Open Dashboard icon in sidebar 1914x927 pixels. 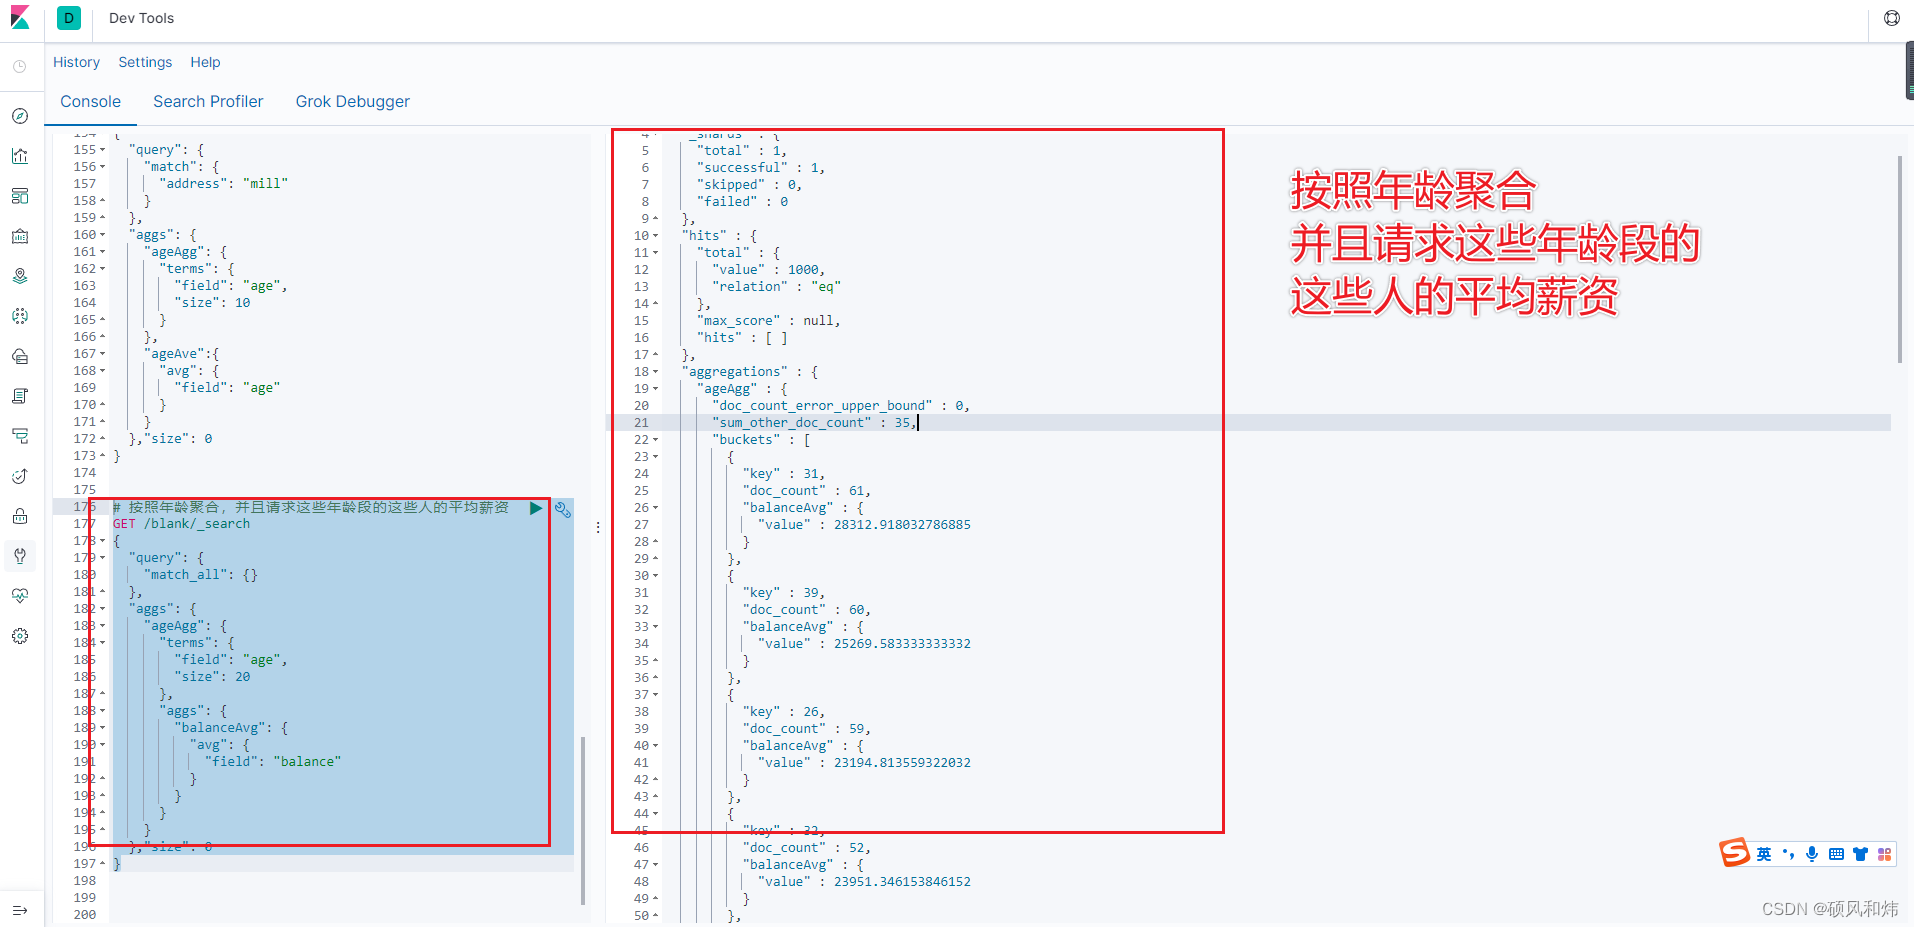[20, 196]
